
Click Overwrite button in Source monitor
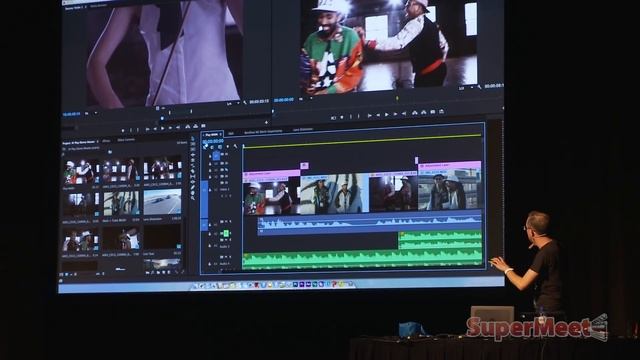pyautogui.click(x=196, y=127)
